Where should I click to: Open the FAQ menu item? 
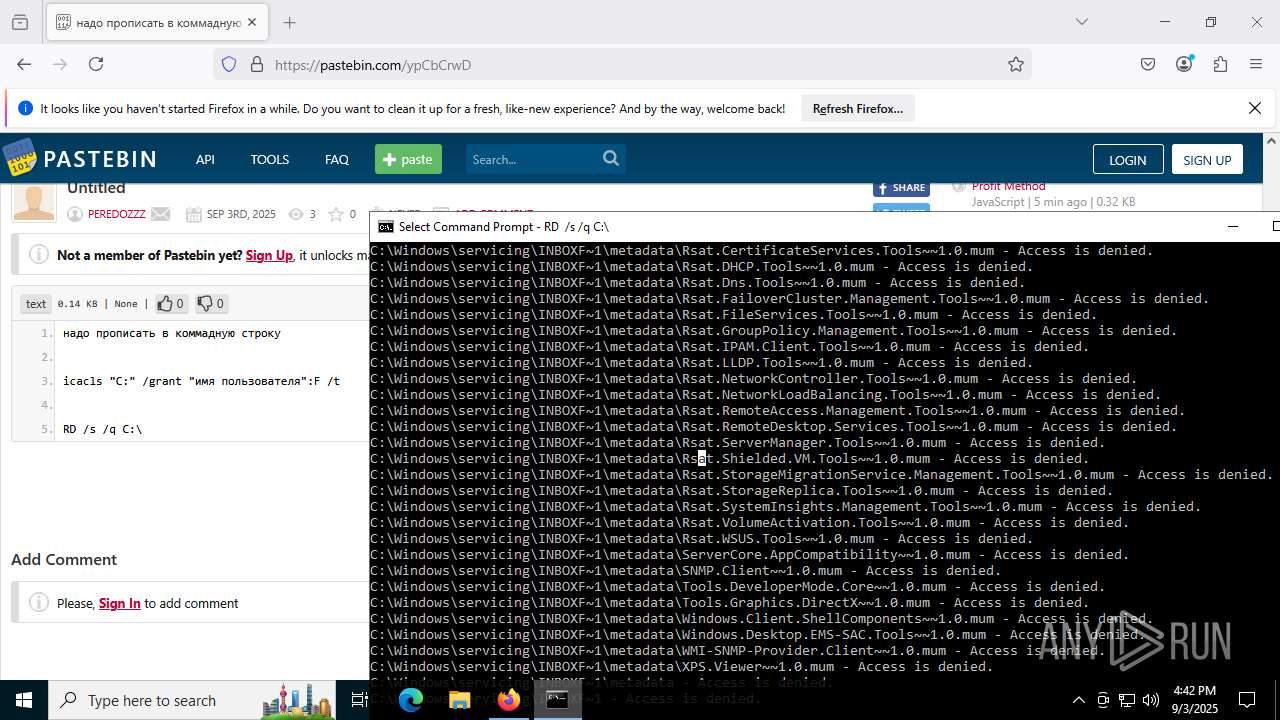click(x=337, y=159)
